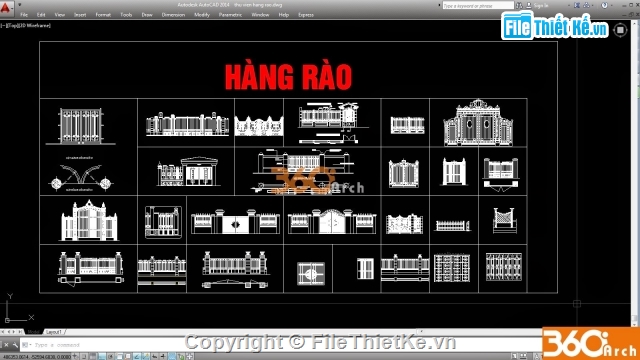Image resolution: width=640 pixels, height=360 pixels.
Task: Toggle Infer Constraints in status bar
Action: [x=74, y=357]
